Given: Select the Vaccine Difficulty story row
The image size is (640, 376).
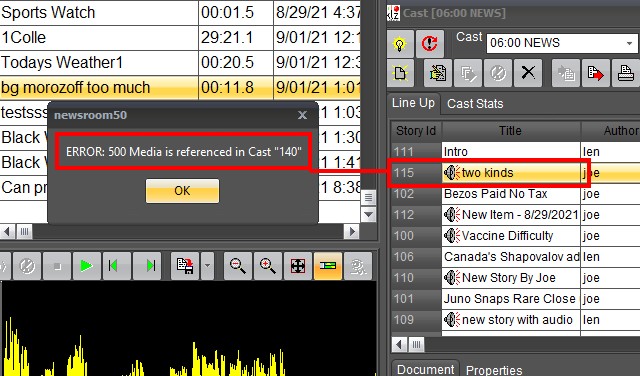Looking at the screenshot, I should (515, 236).
